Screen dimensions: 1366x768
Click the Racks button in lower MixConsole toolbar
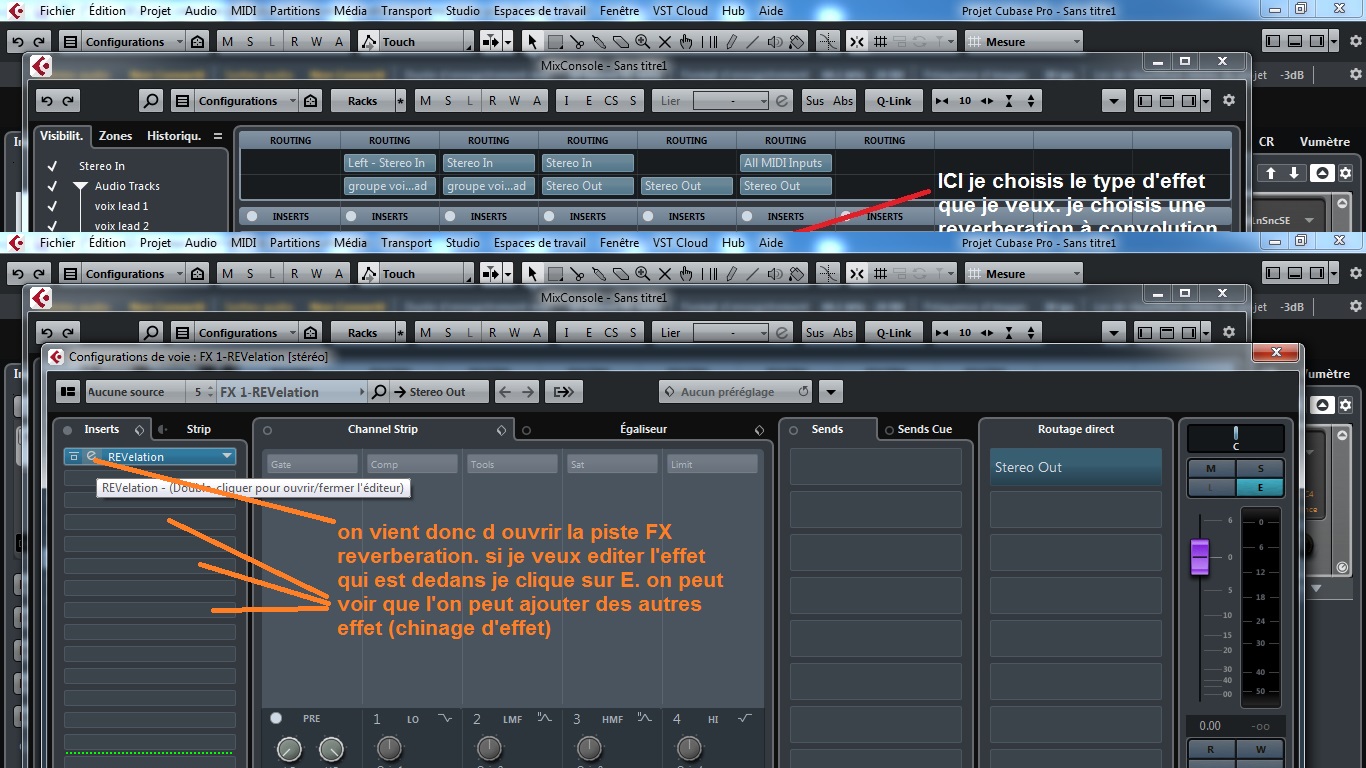point(362,333)
